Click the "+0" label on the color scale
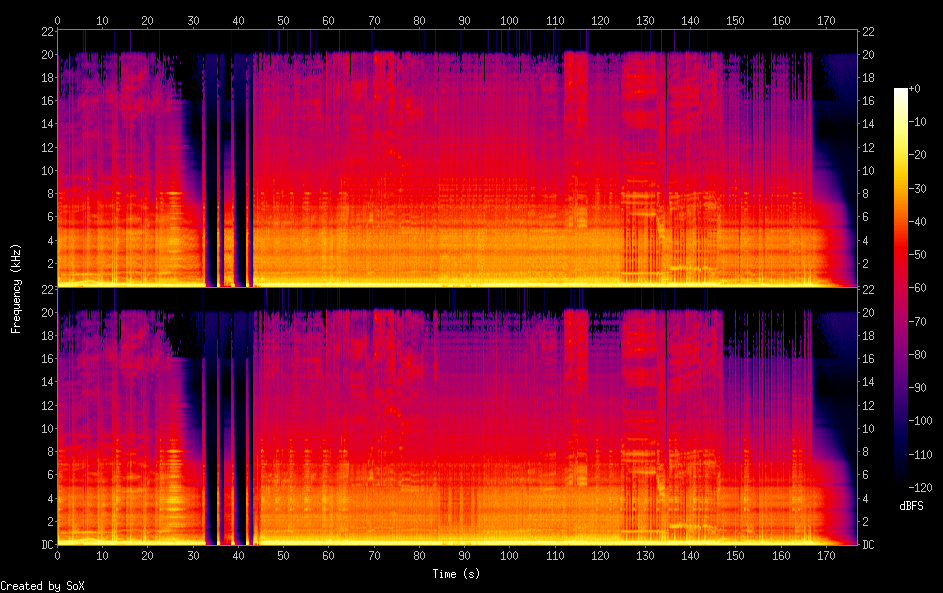The height and width of the screenshot is (593, 943). pos(914,88)
